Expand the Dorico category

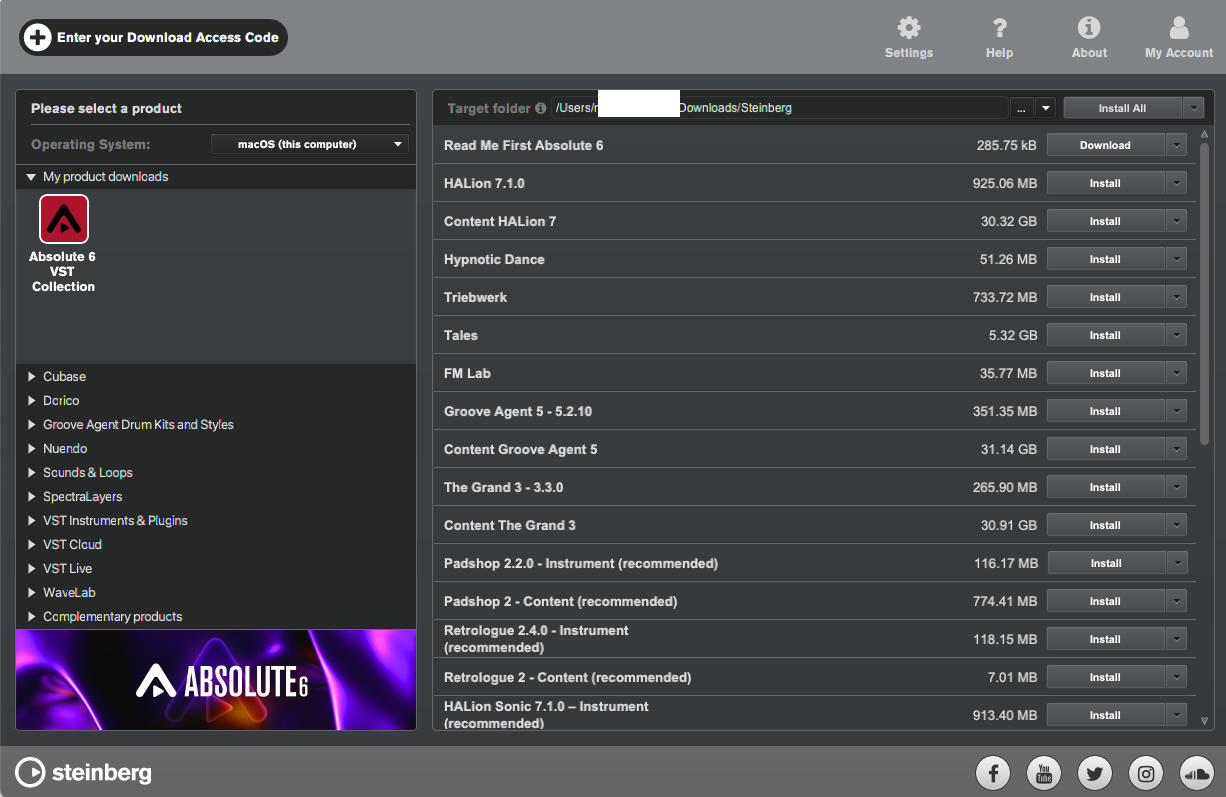click(x=32, y=401)
